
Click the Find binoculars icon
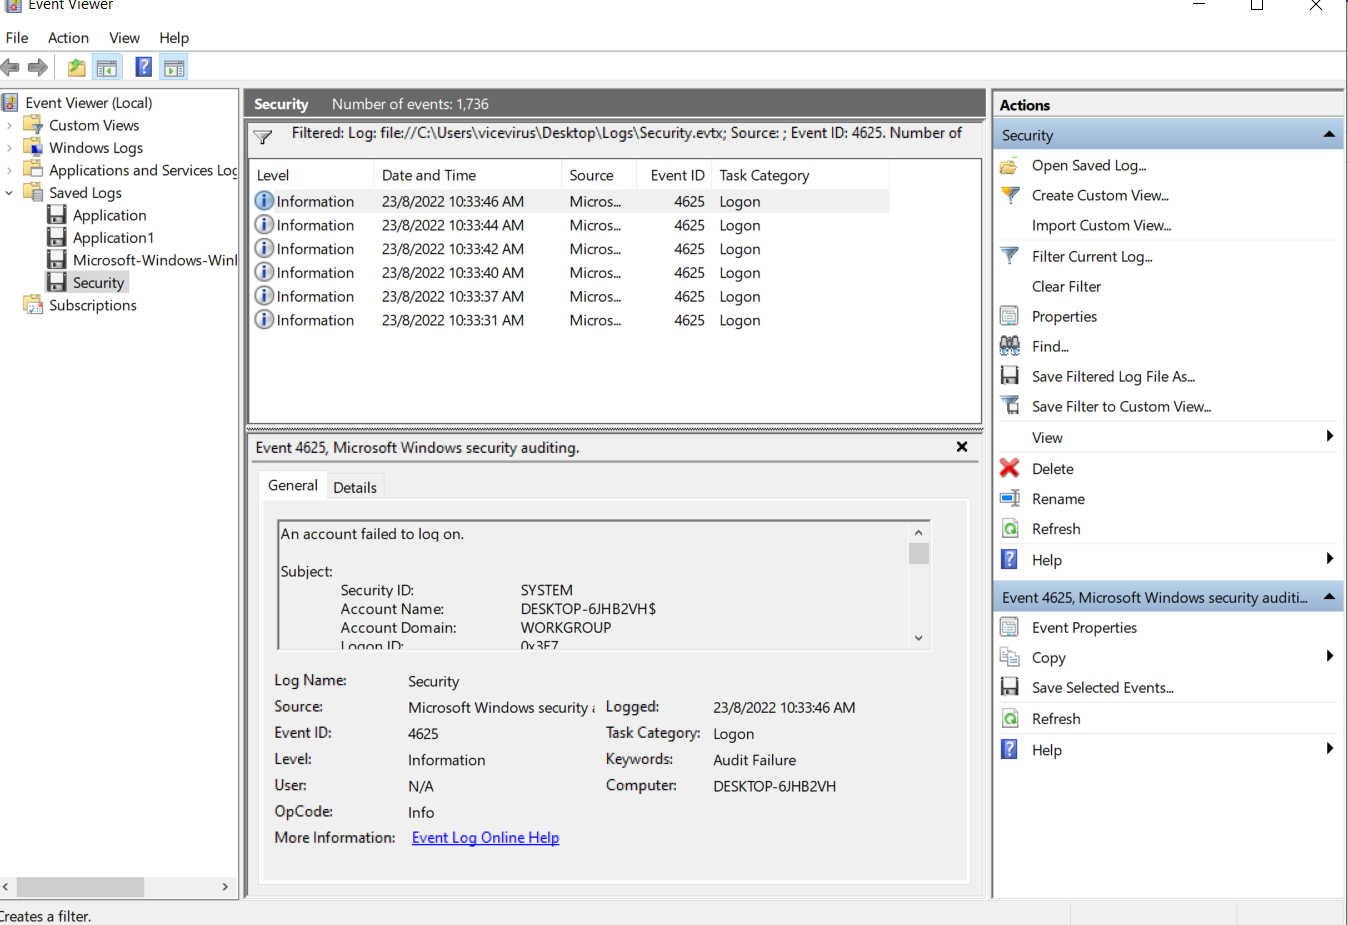pos(1010,346)
